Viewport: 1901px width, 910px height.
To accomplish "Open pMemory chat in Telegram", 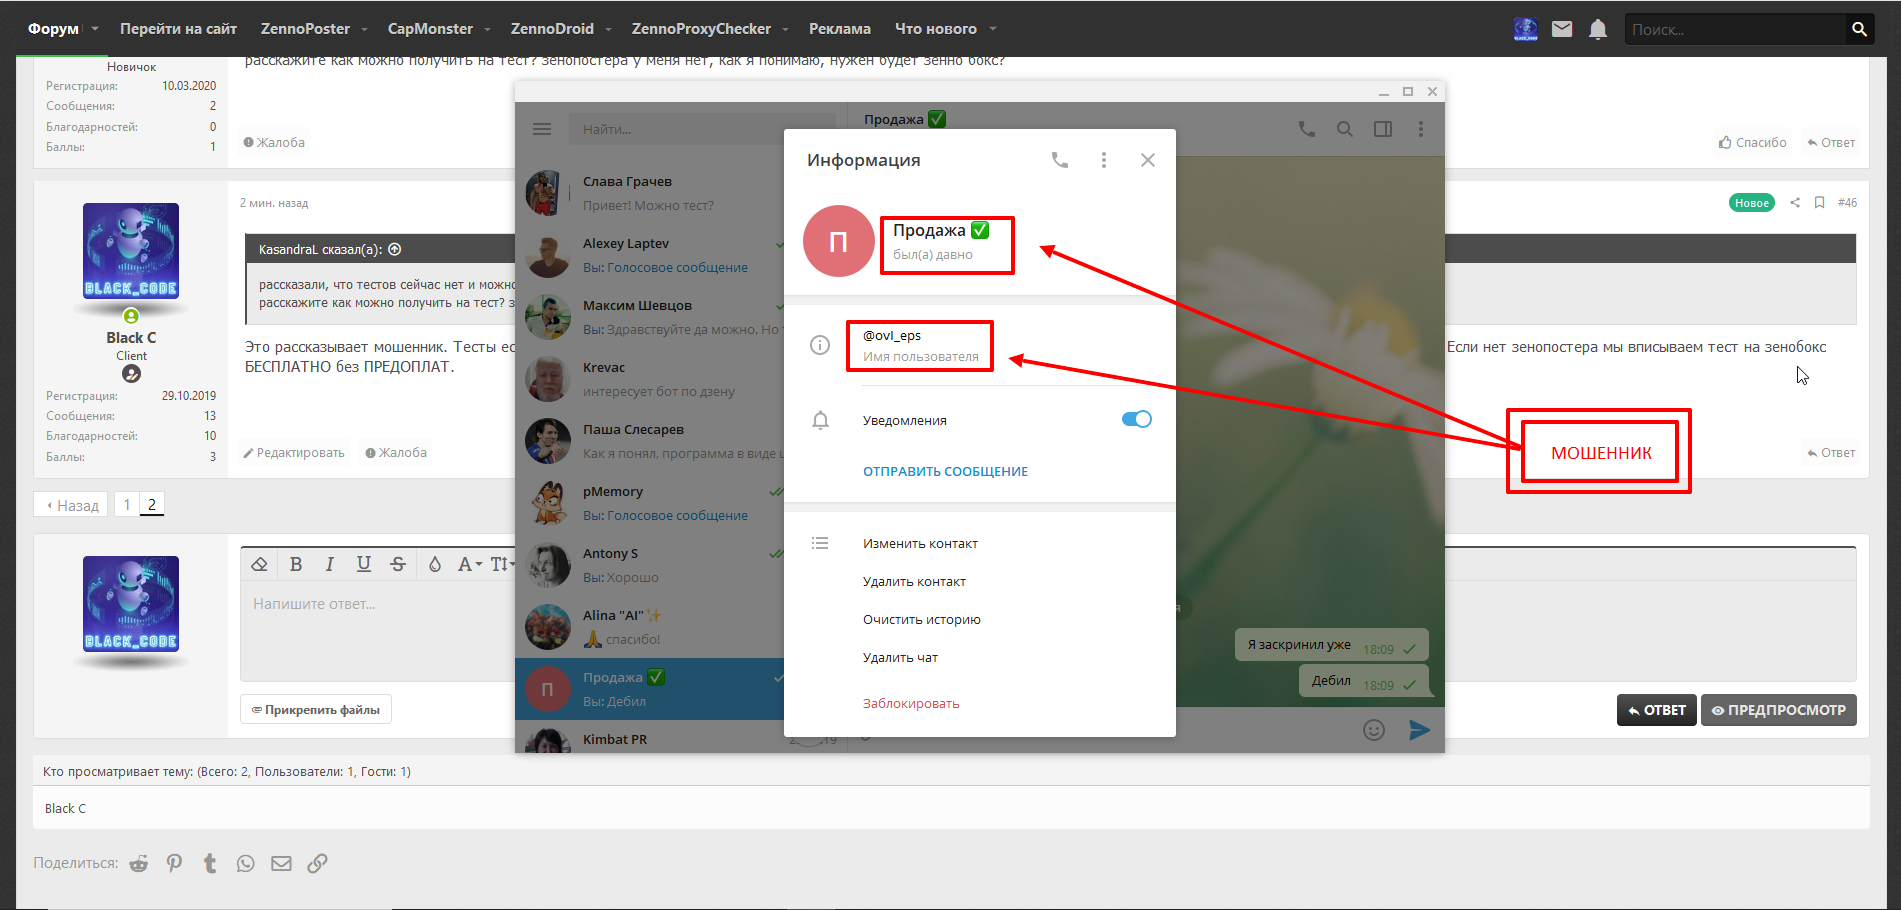I will point(650,503).
